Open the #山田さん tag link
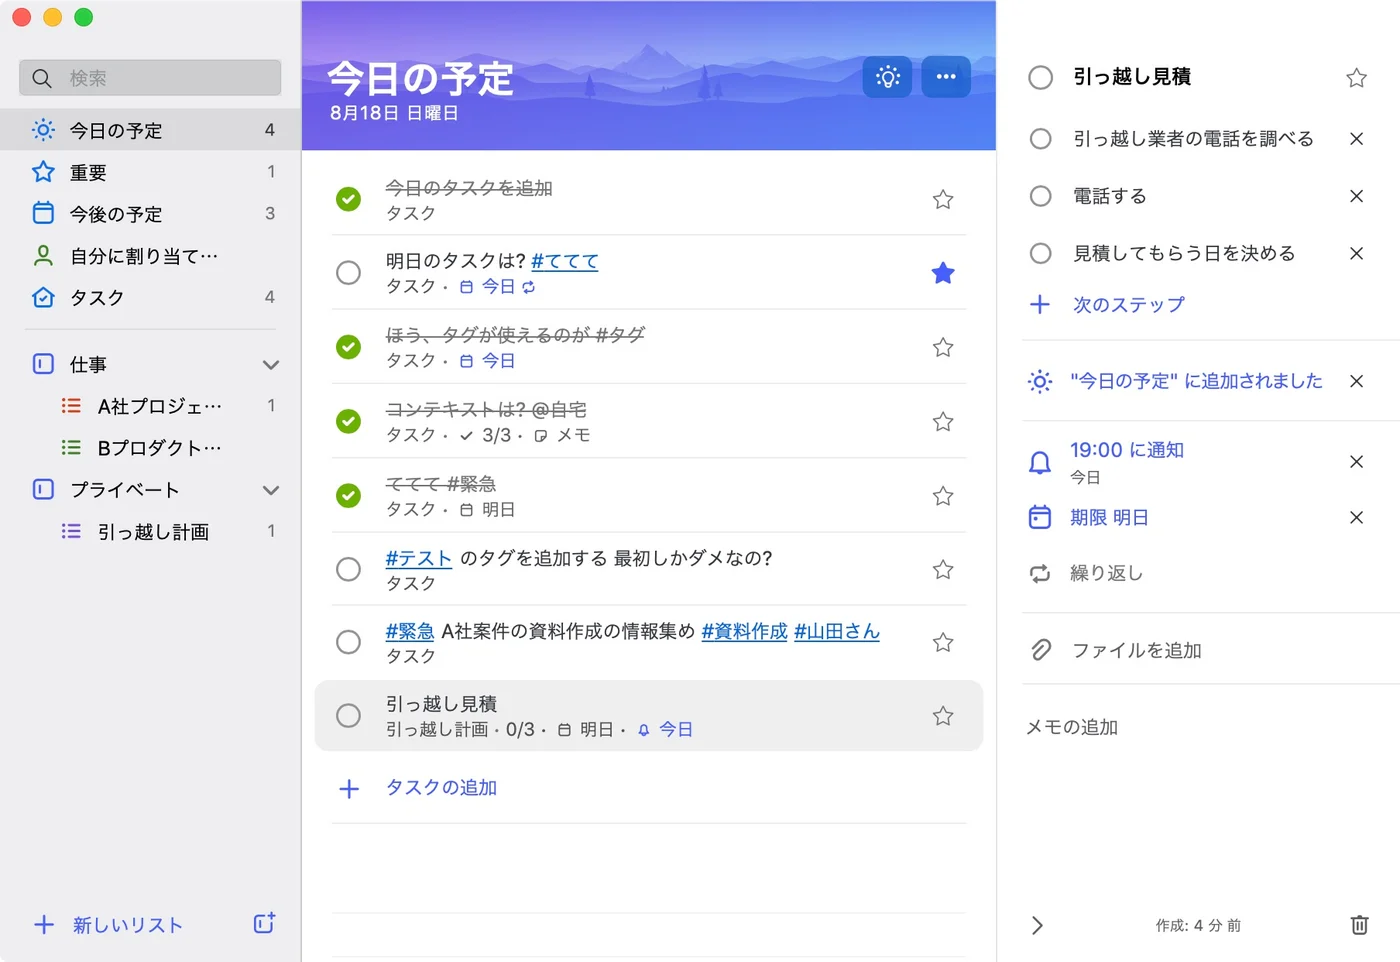The image size is (1400, 962). 837,632
